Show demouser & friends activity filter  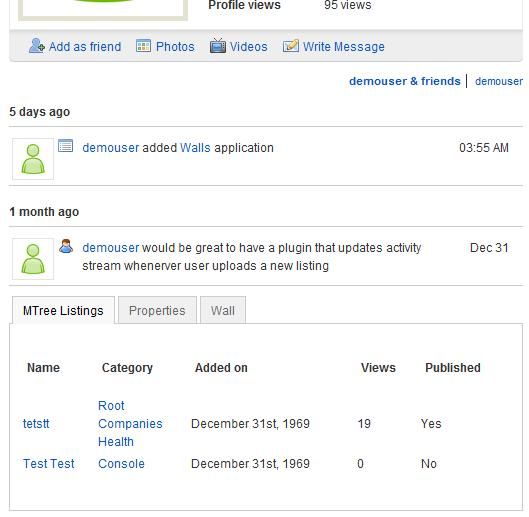(405, 81)
